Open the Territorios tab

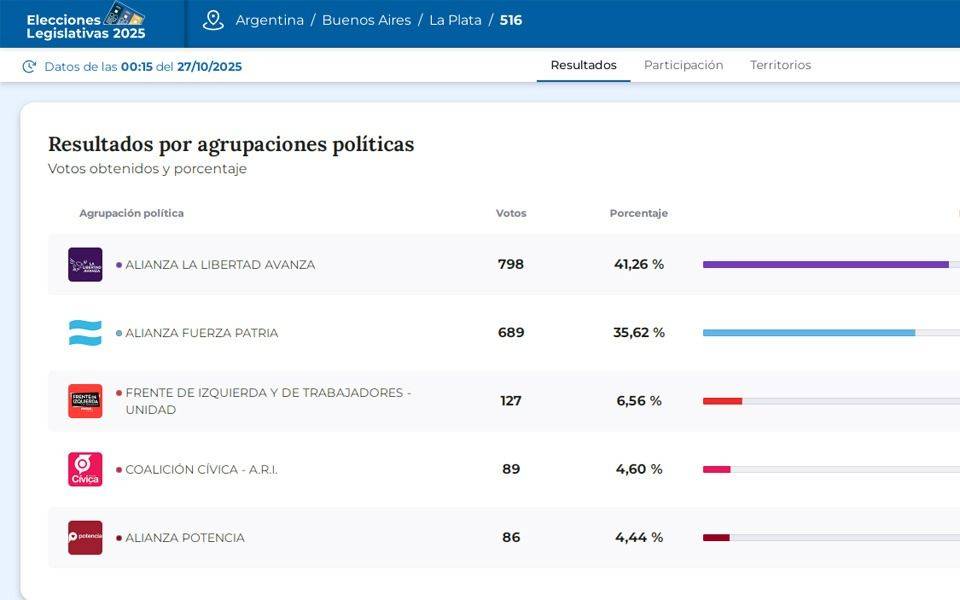click(x=780, y=65)
